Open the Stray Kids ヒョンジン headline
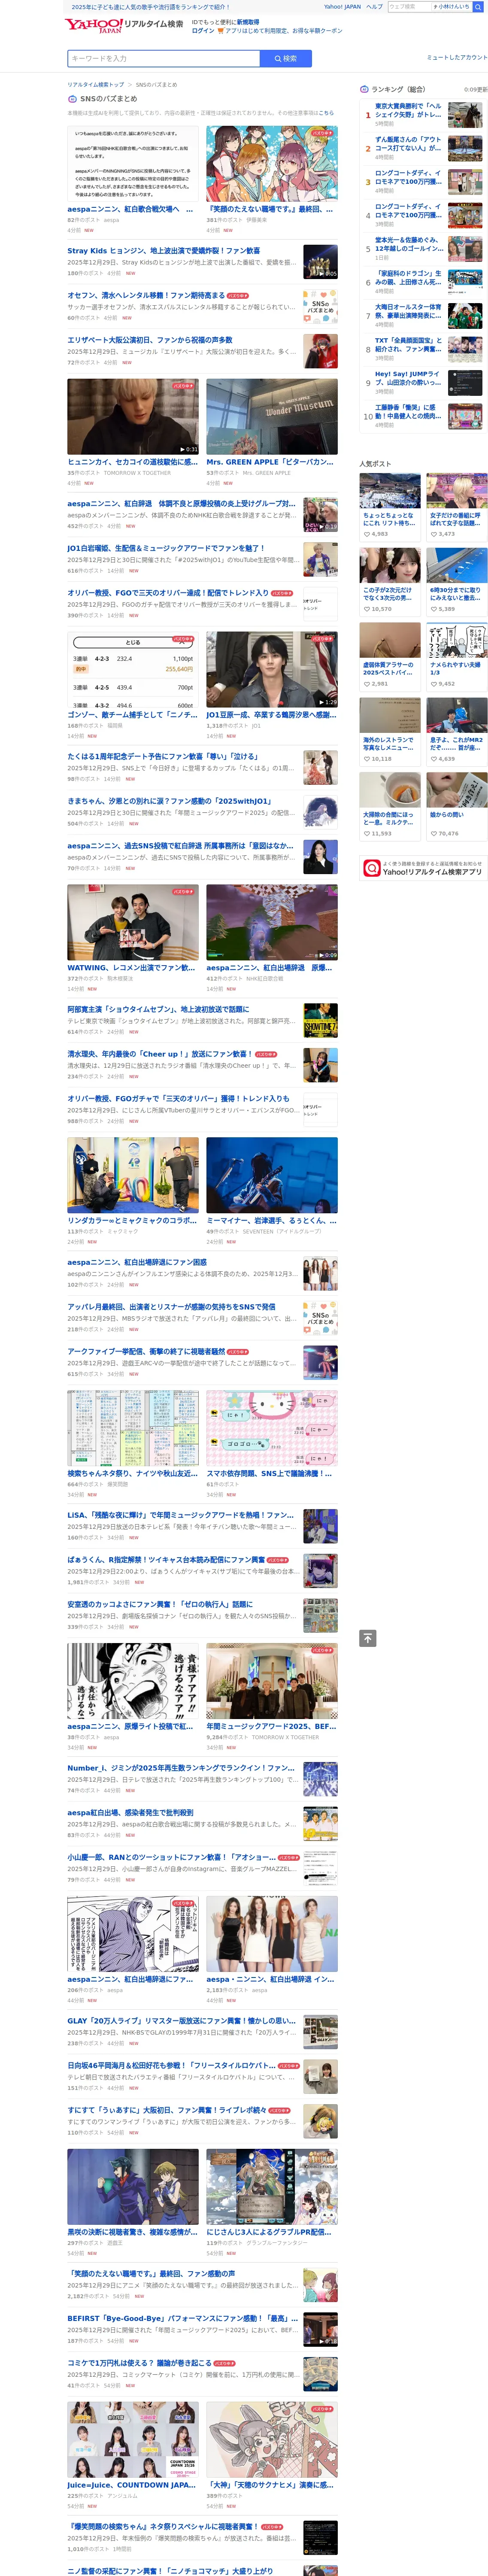The height and width of the screenshot is (2576, 488). [x=163, y=251]
